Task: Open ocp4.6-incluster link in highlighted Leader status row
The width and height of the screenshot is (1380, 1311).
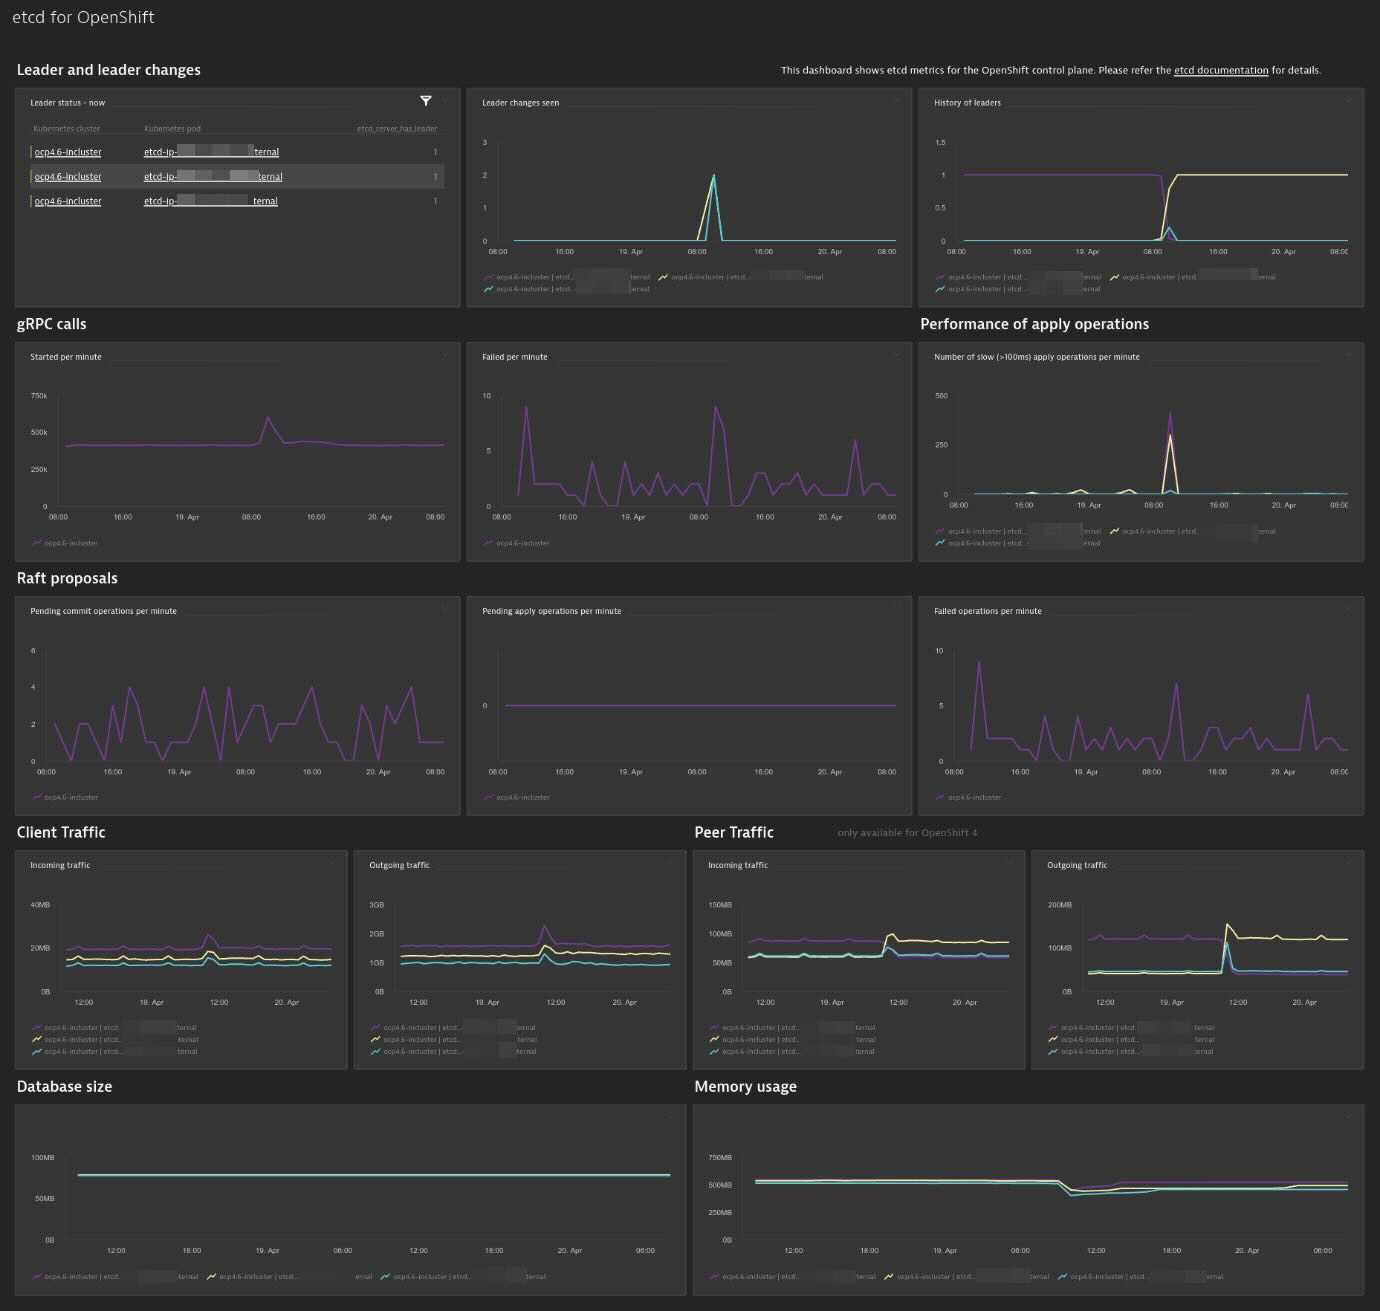Action: pos(68,177)
